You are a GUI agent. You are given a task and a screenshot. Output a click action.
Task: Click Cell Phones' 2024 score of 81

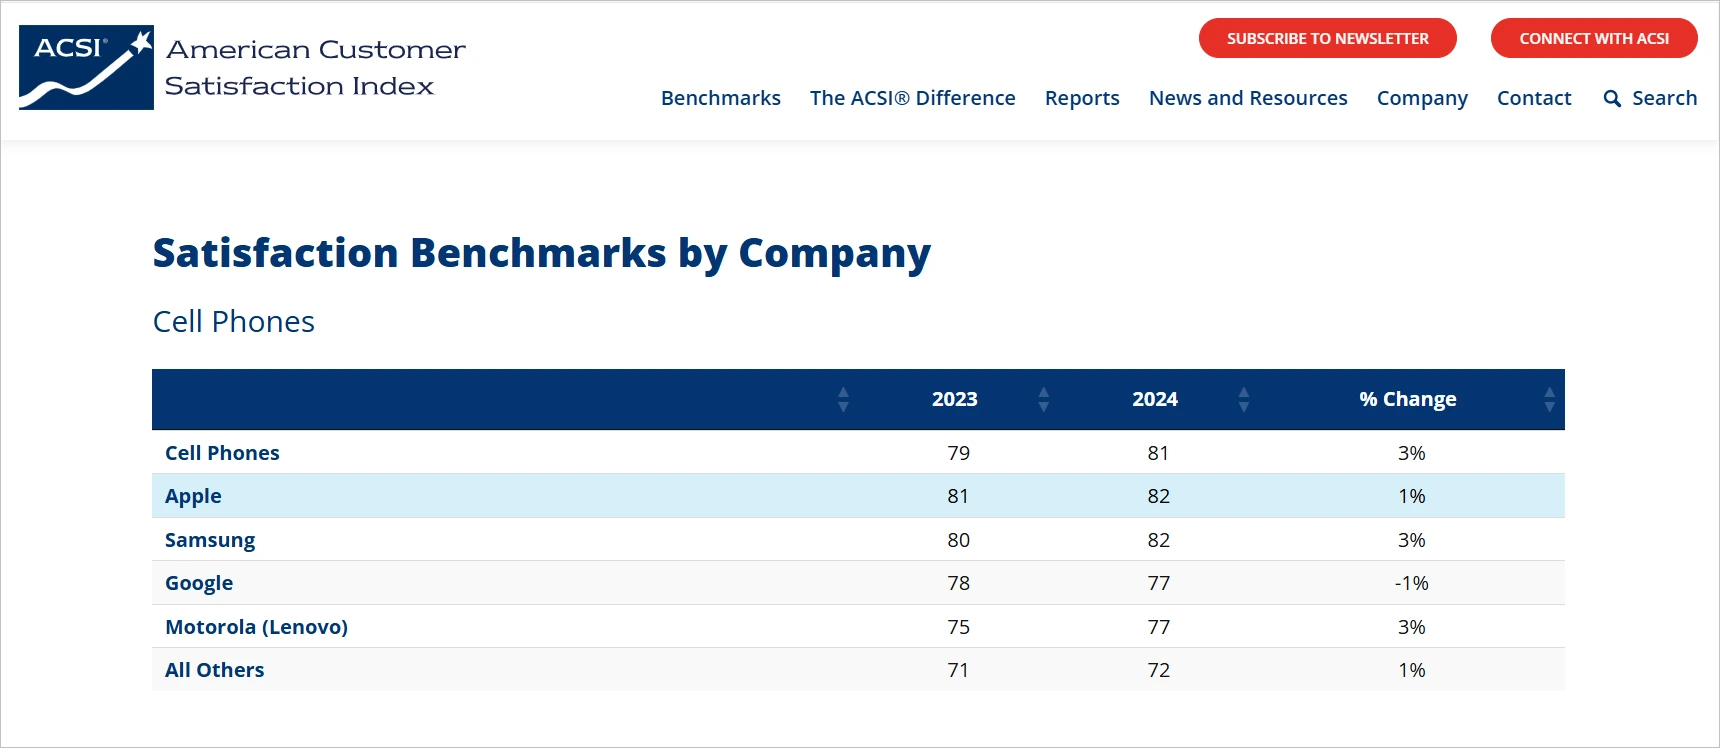(1158, 453)
